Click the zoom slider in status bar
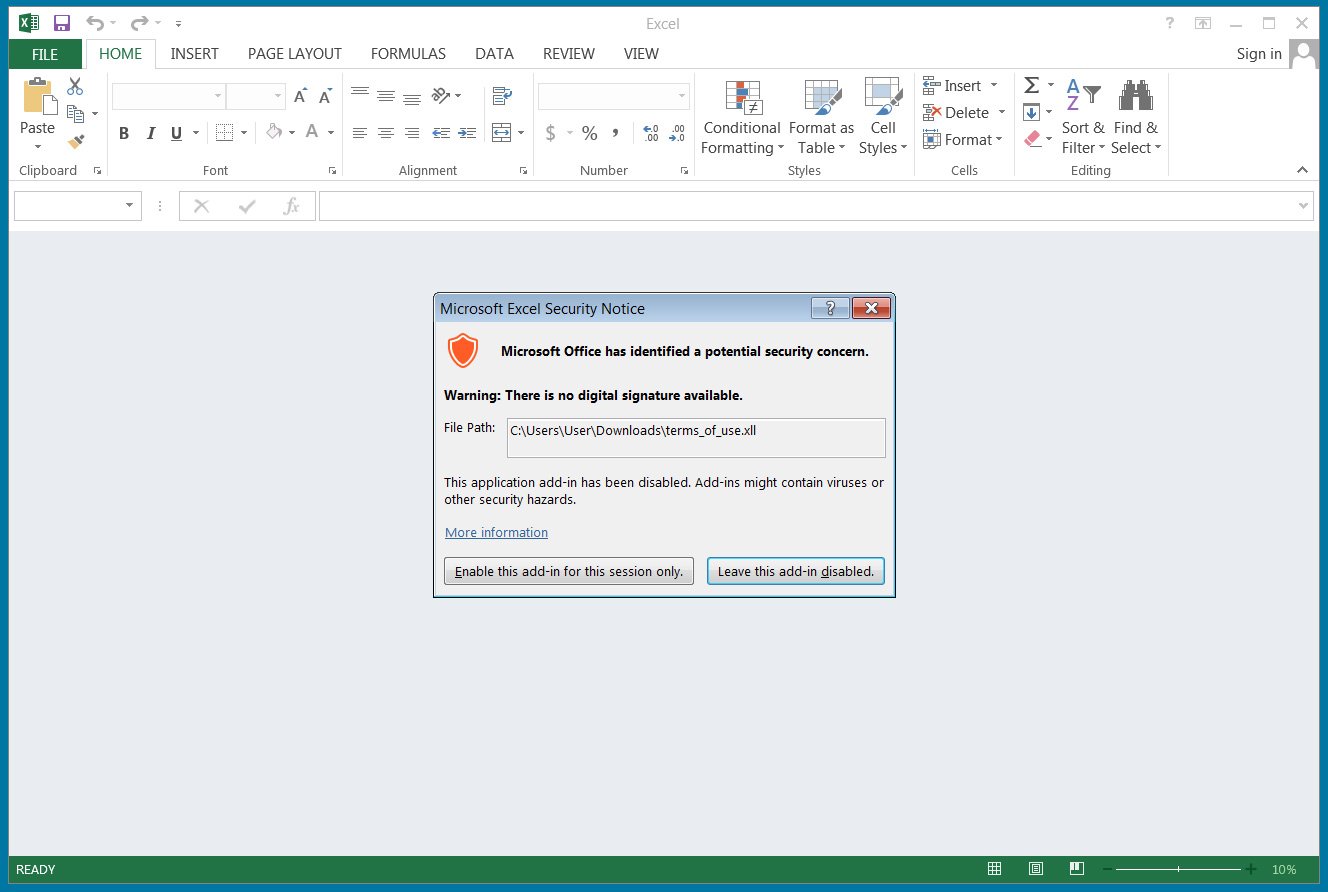This screenshot has width=1328, height=892. (x=1179, y=869)
